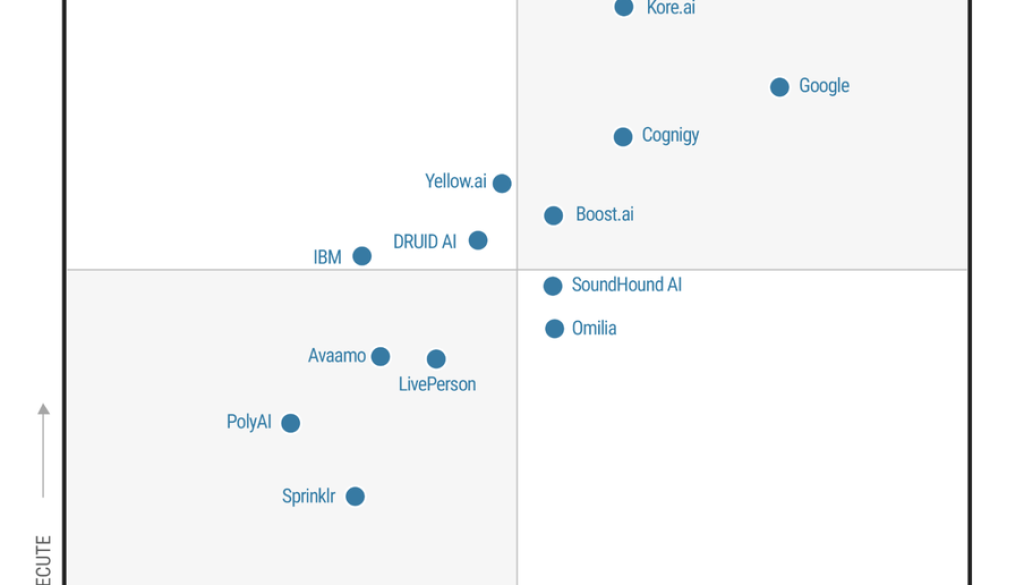Select the DRUID AI dot marker
The image size is (1024, 585).
pyautogui.click(x=478, y=240)
